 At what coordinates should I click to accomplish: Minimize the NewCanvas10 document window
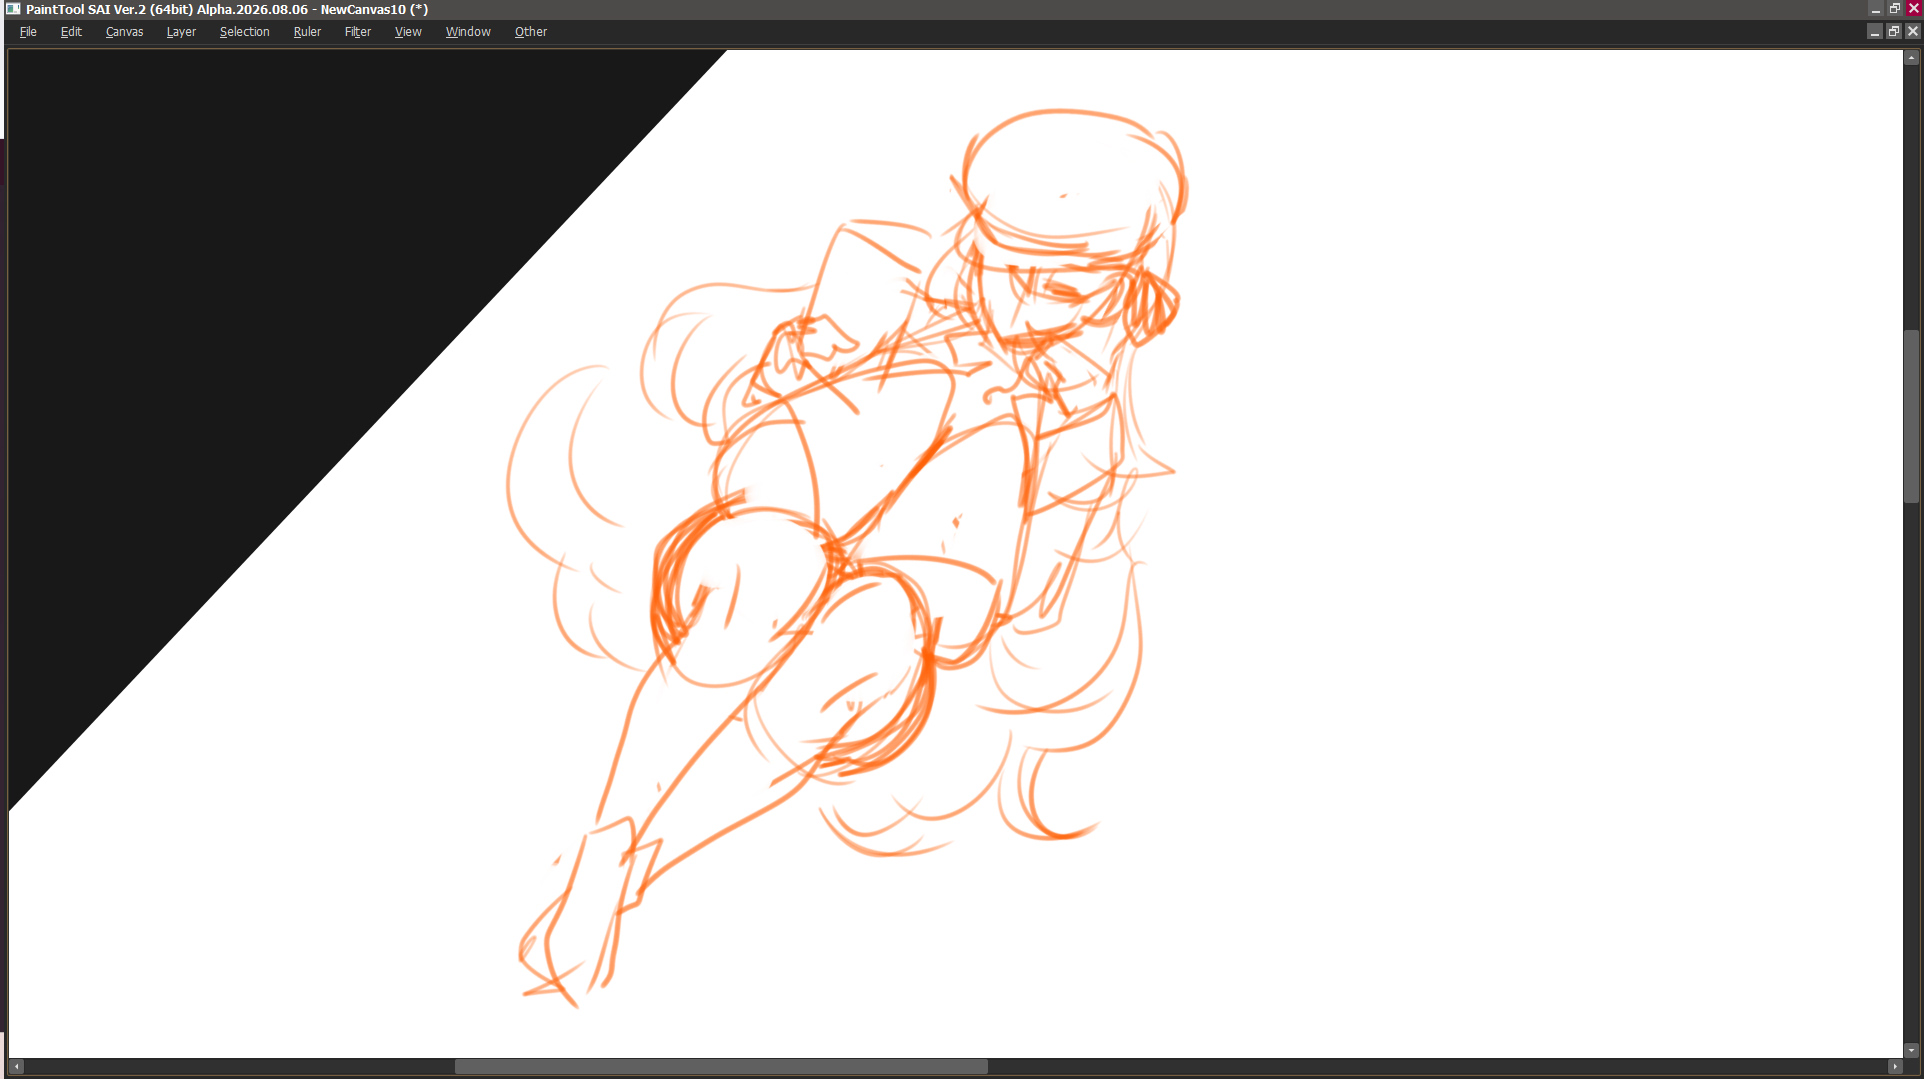[1875, 32]
